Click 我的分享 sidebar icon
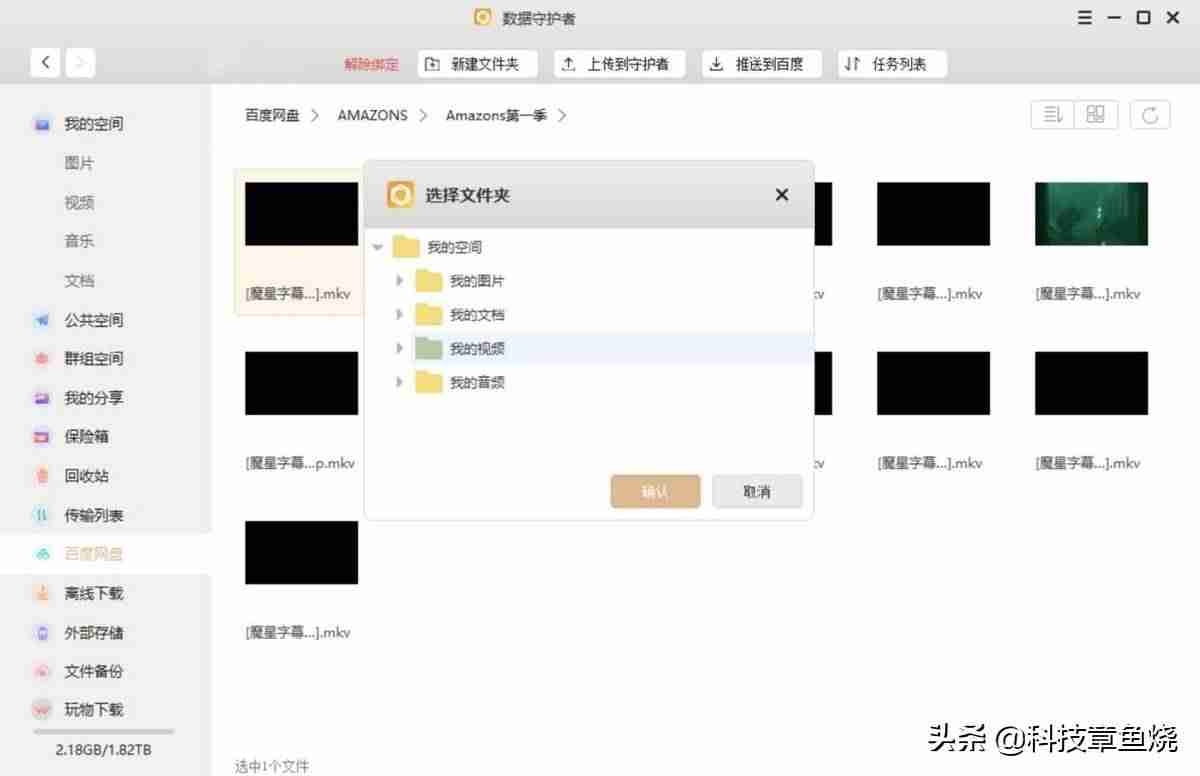The height and width of the screenshot is (776, 1200). [42, 398]
